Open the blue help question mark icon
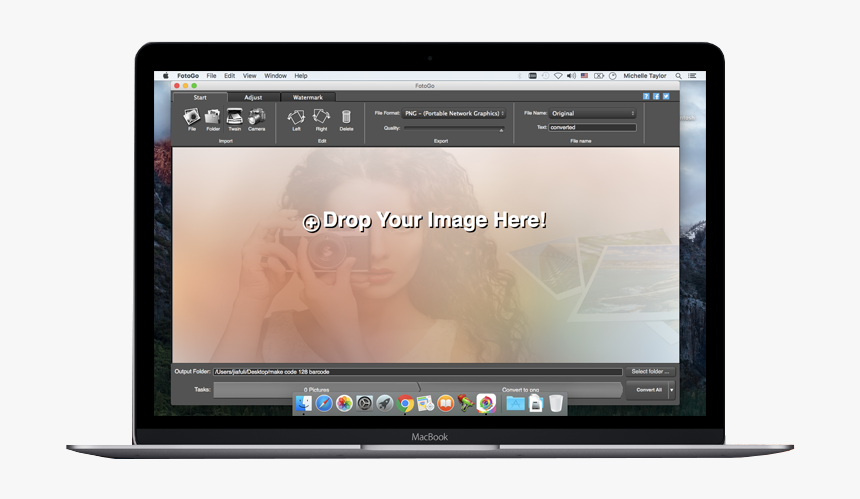 pyautogui.click(x=647, y=97)
